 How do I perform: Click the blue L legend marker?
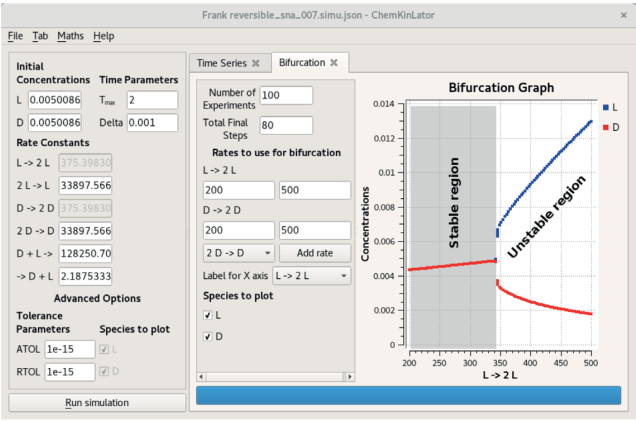pos(608,106)
